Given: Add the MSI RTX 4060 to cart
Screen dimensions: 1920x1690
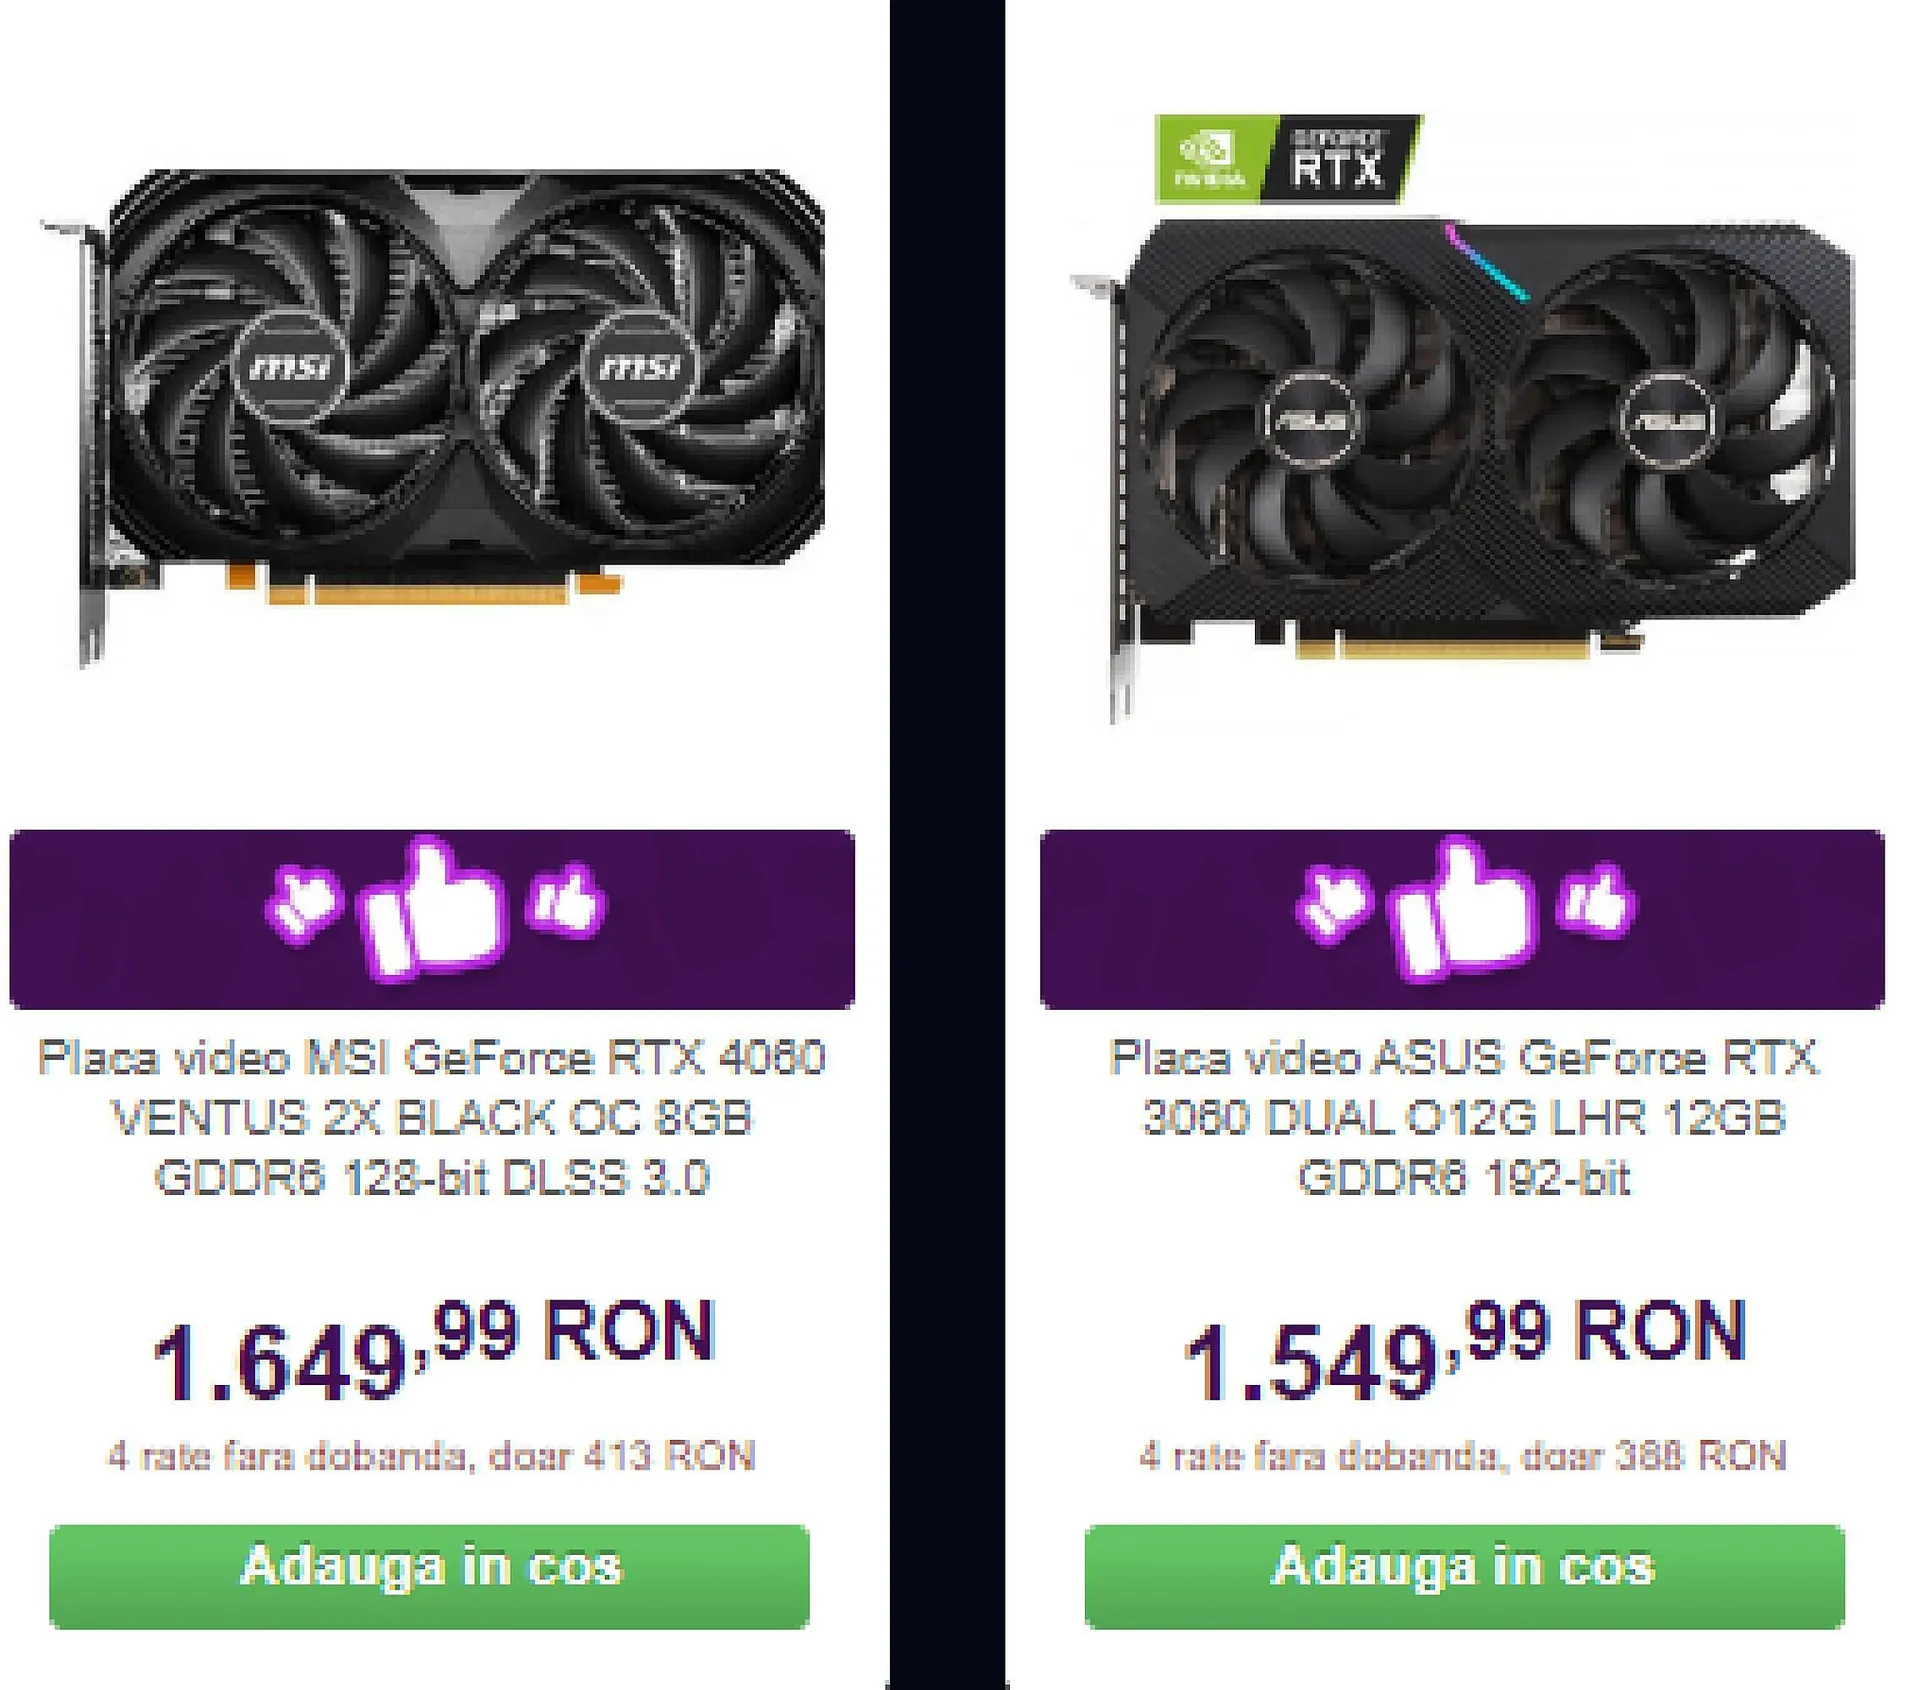Looking at the screenshot, I should 429,1577.
